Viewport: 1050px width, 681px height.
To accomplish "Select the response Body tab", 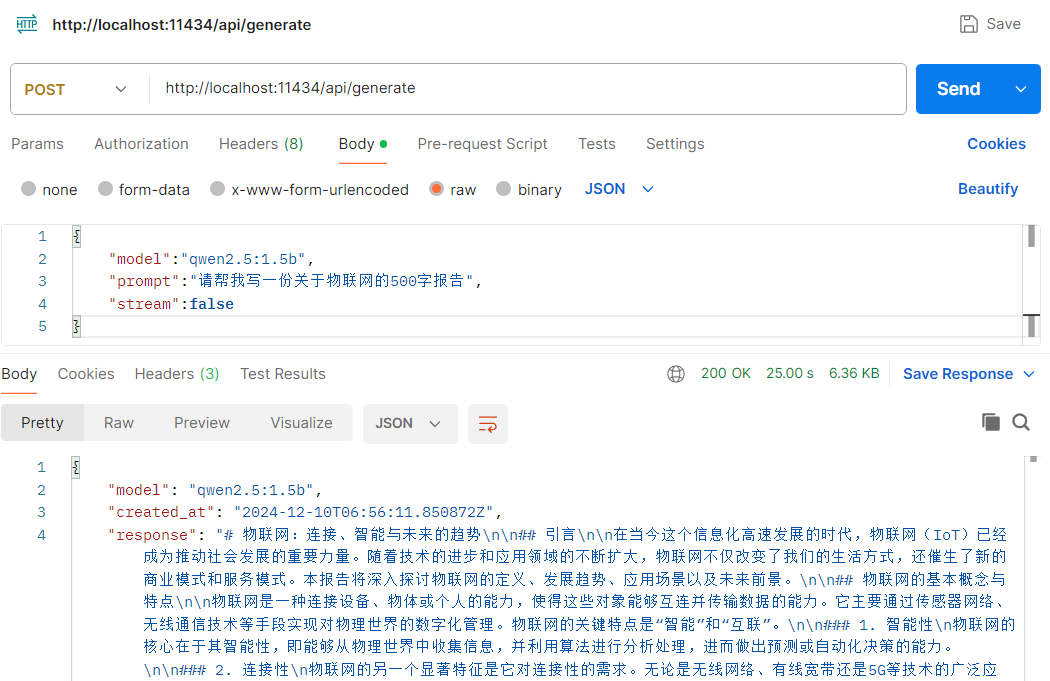I will [19, 374].
